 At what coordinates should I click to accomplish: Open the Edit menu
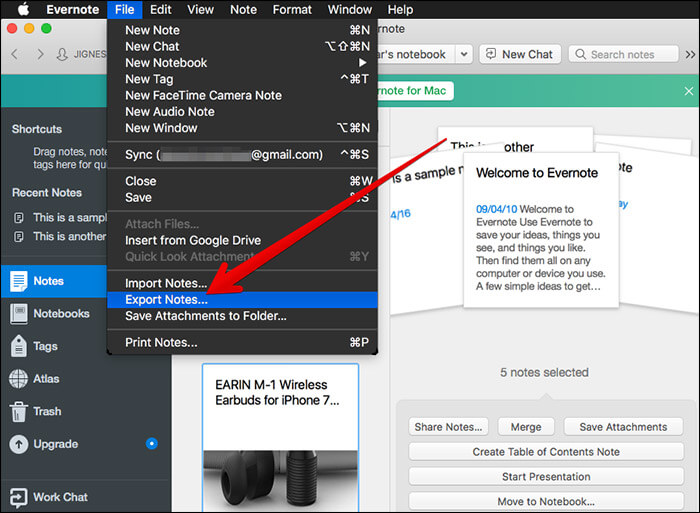click(161, 9)
